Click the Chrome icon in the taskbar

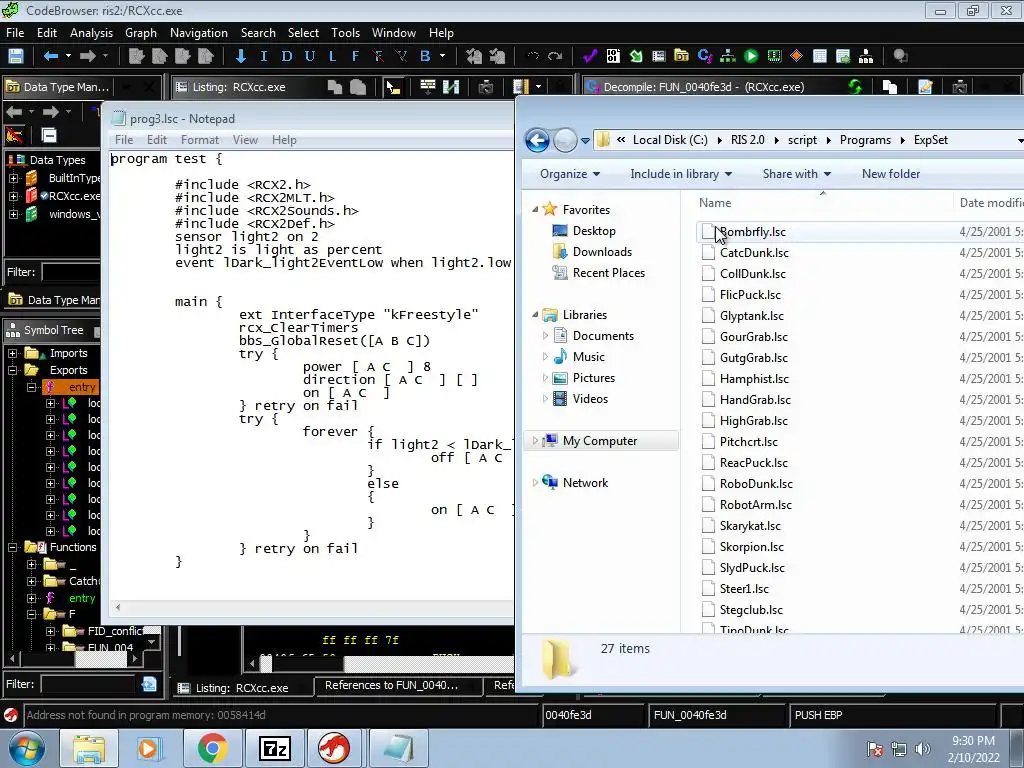tap(212, 748)
